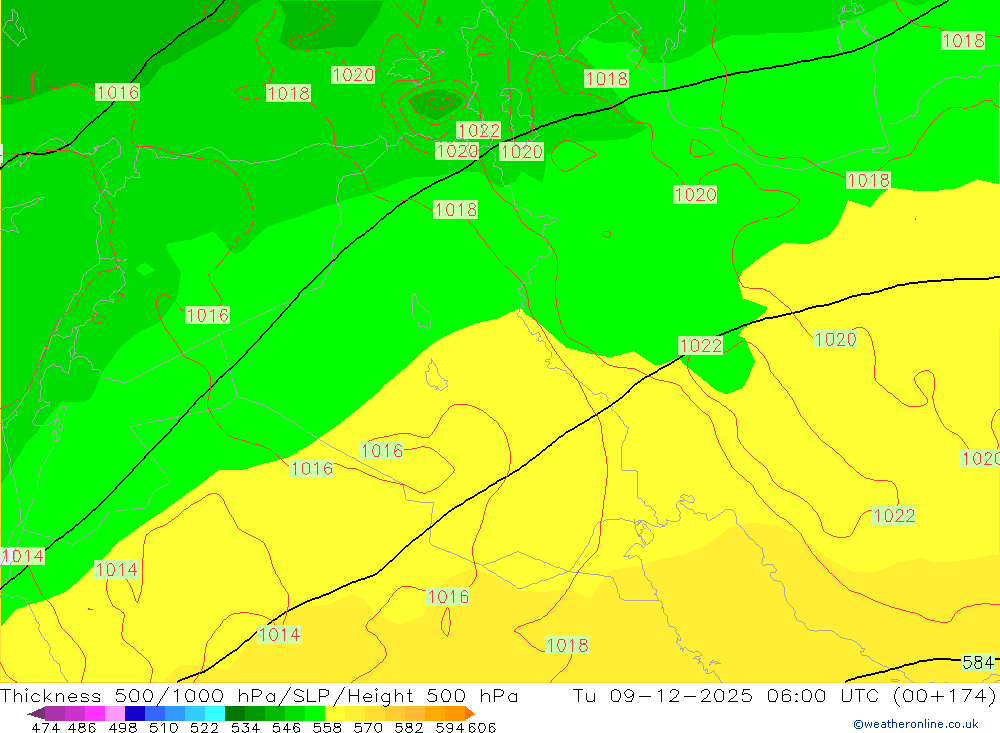Click the 570 legend value
The height and width of the screenshot is (733, 1000).
368,727
